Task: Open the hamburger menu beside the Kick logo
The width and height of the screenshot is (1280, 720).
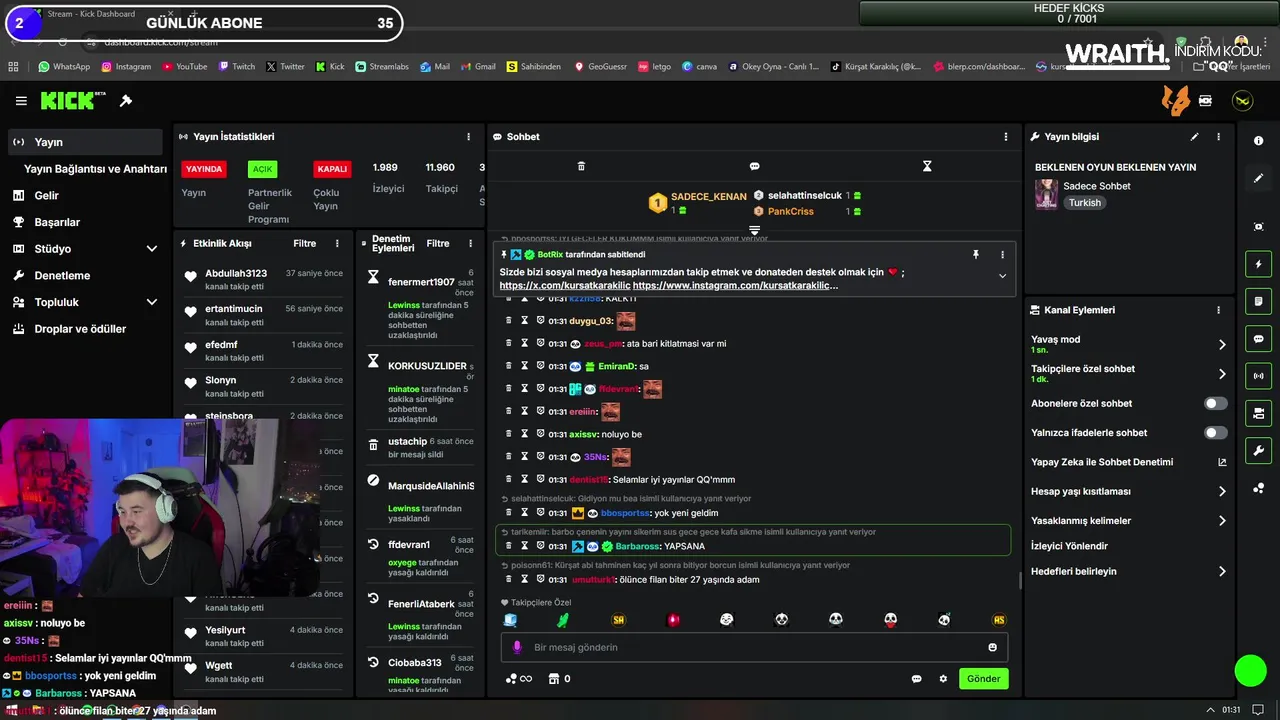Action: click(21, 101)
